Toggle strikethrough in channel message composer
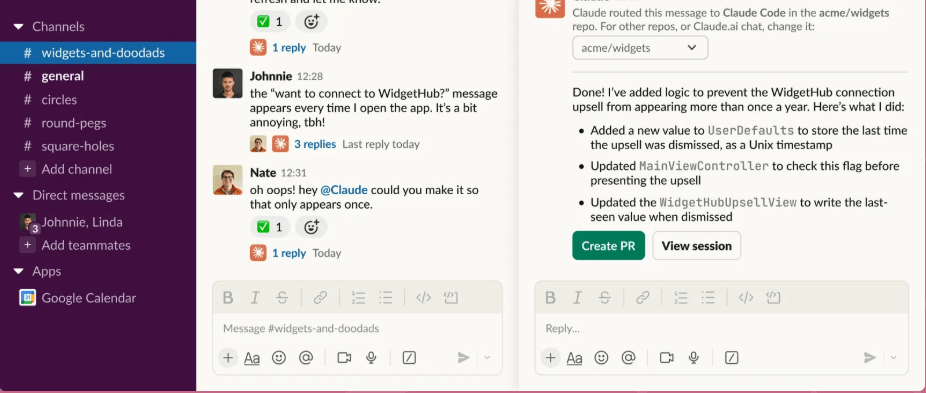This screenshot has height=393, width=926. 282,298
